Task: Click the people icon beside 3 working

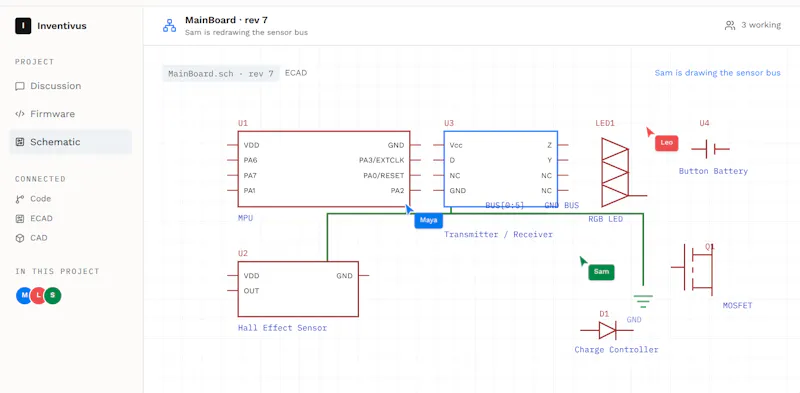Action: point(730,25)
